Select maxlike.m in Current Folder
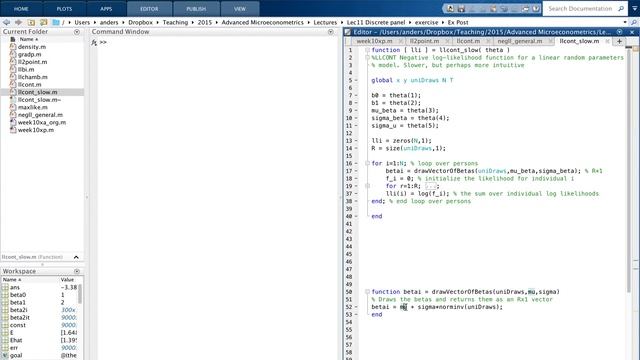Screen dimensions: 640x360 [x=33, y=107]
